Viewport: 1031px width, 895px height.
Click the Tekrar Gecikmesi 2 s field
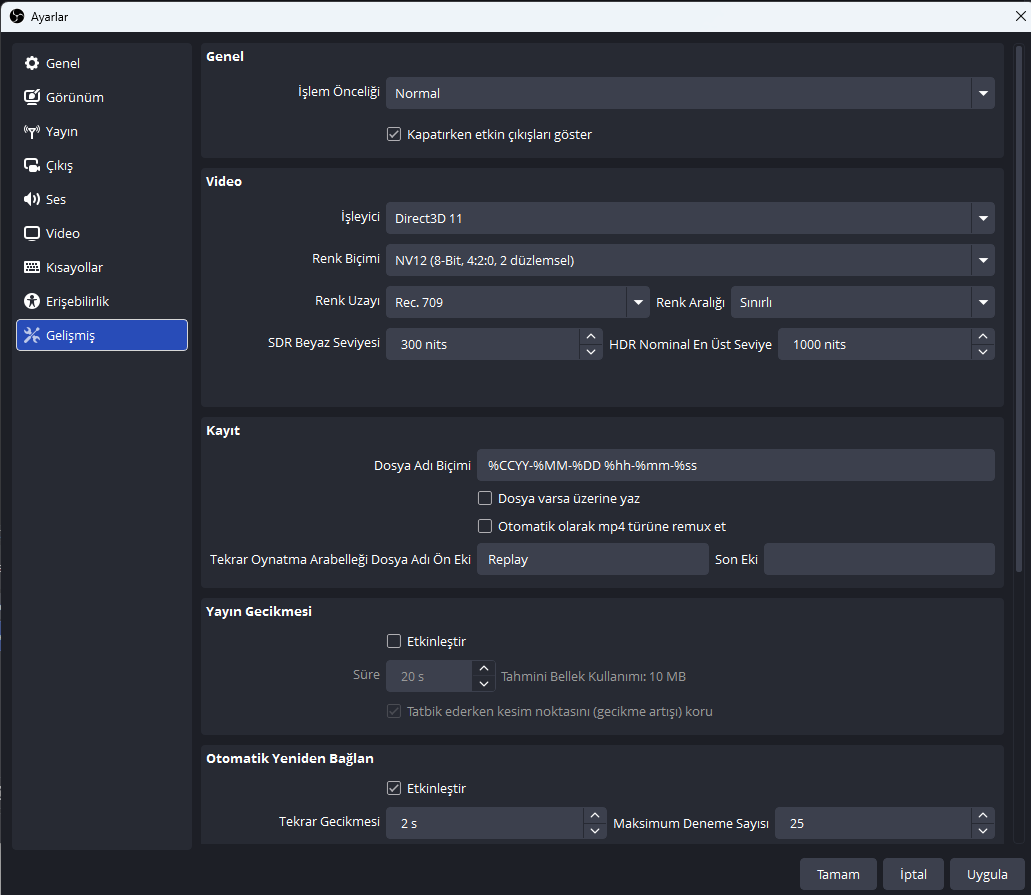(x=485, y=823)
